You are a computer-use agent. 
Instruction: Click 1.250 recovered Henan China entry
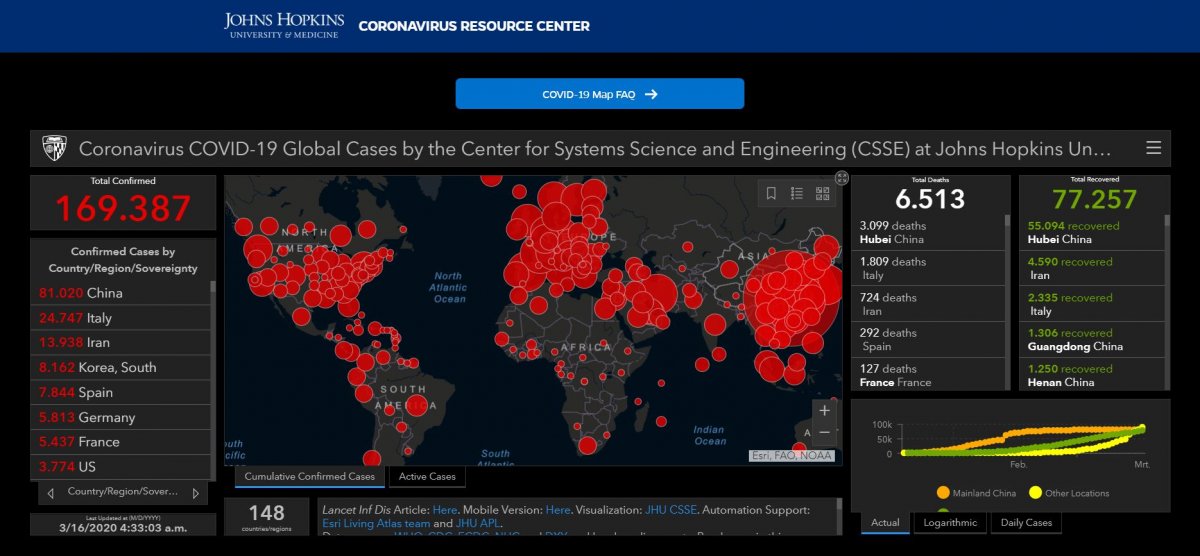(x=1090, y=375)
